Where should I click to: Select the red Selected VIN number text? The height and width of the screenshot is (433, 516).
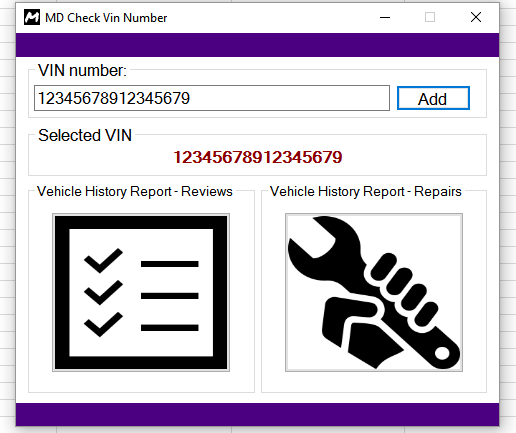[258, 157]
